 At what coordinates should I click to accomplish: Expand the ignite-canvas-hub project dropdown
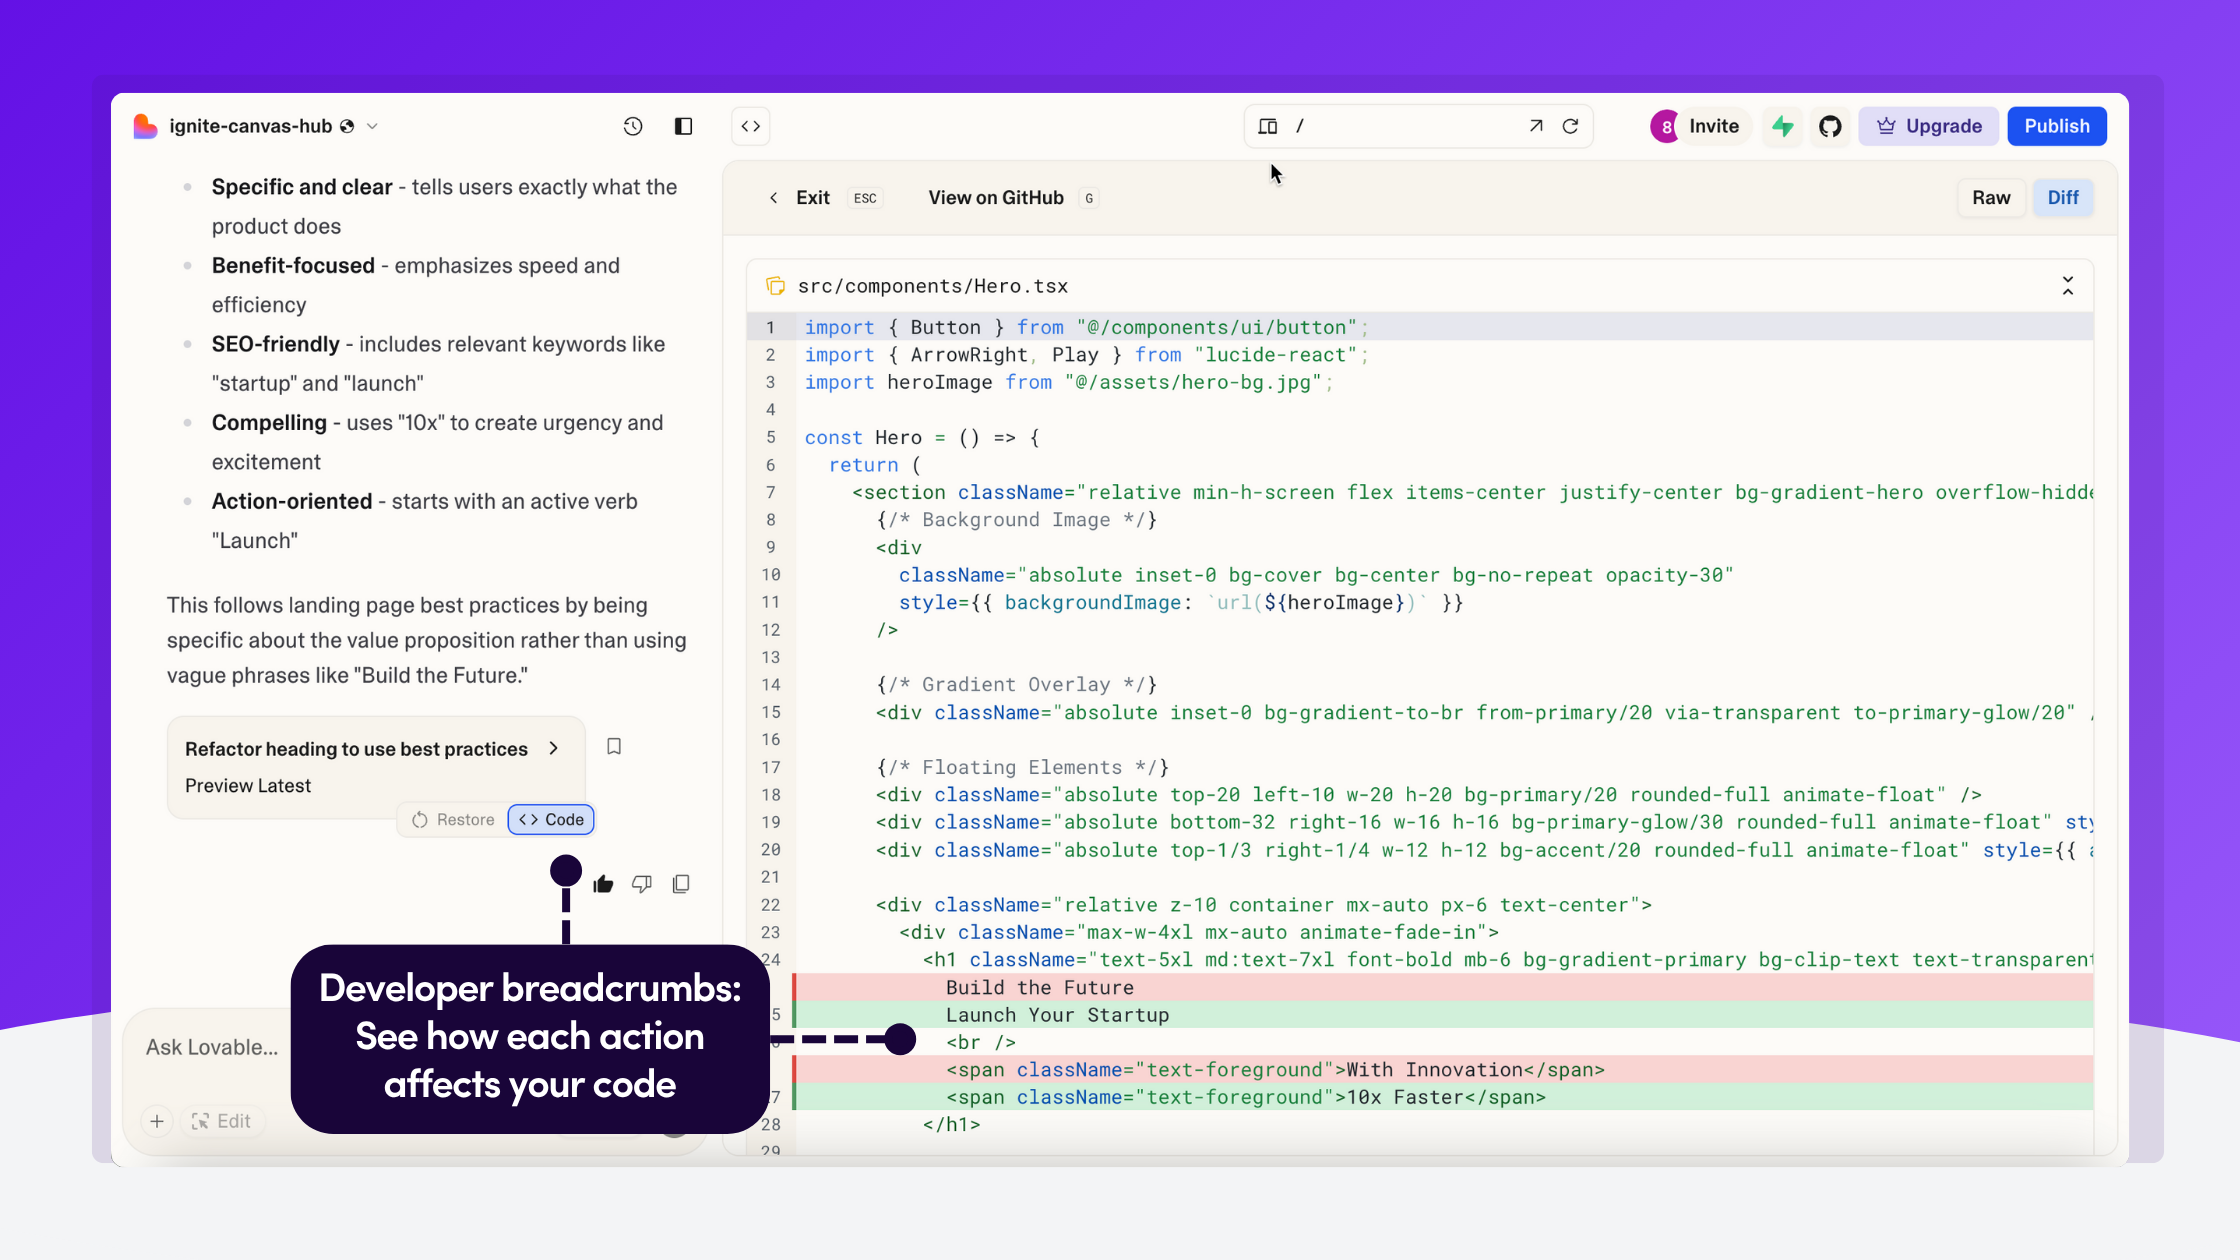(x=372, y=126)
